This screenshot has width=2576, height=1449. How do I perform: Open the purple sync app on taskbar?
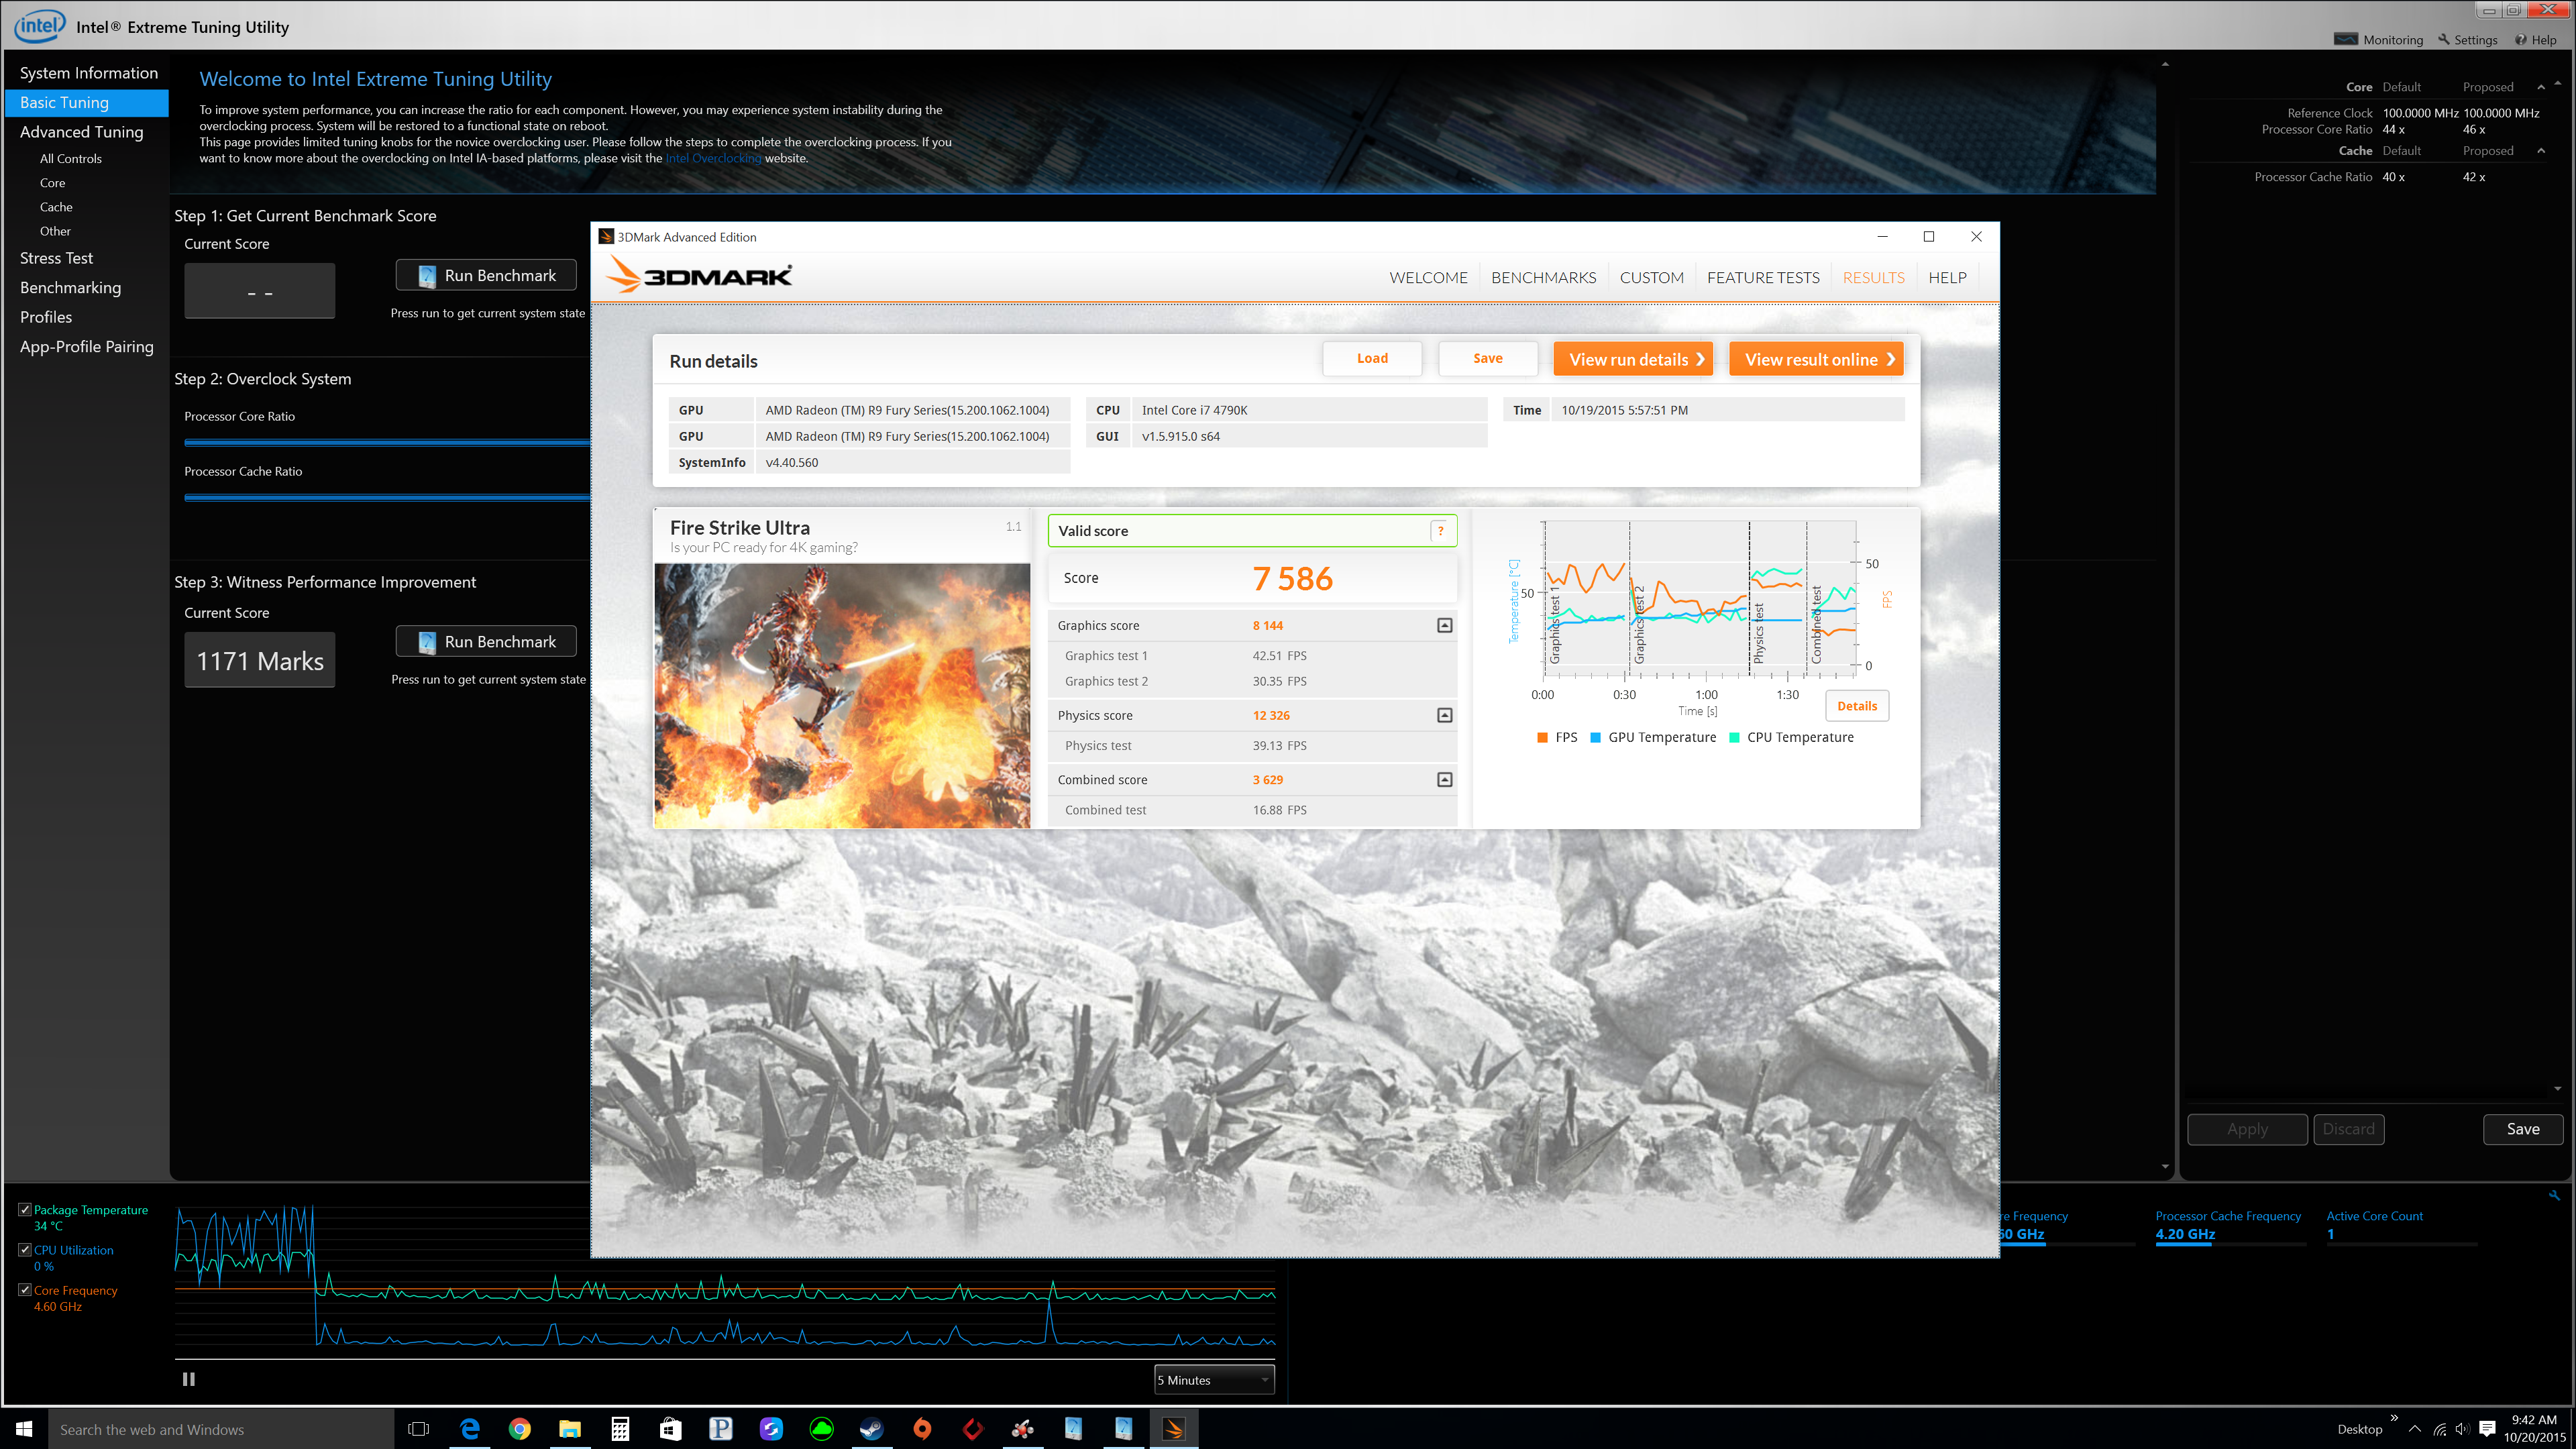pos(771,1429)
